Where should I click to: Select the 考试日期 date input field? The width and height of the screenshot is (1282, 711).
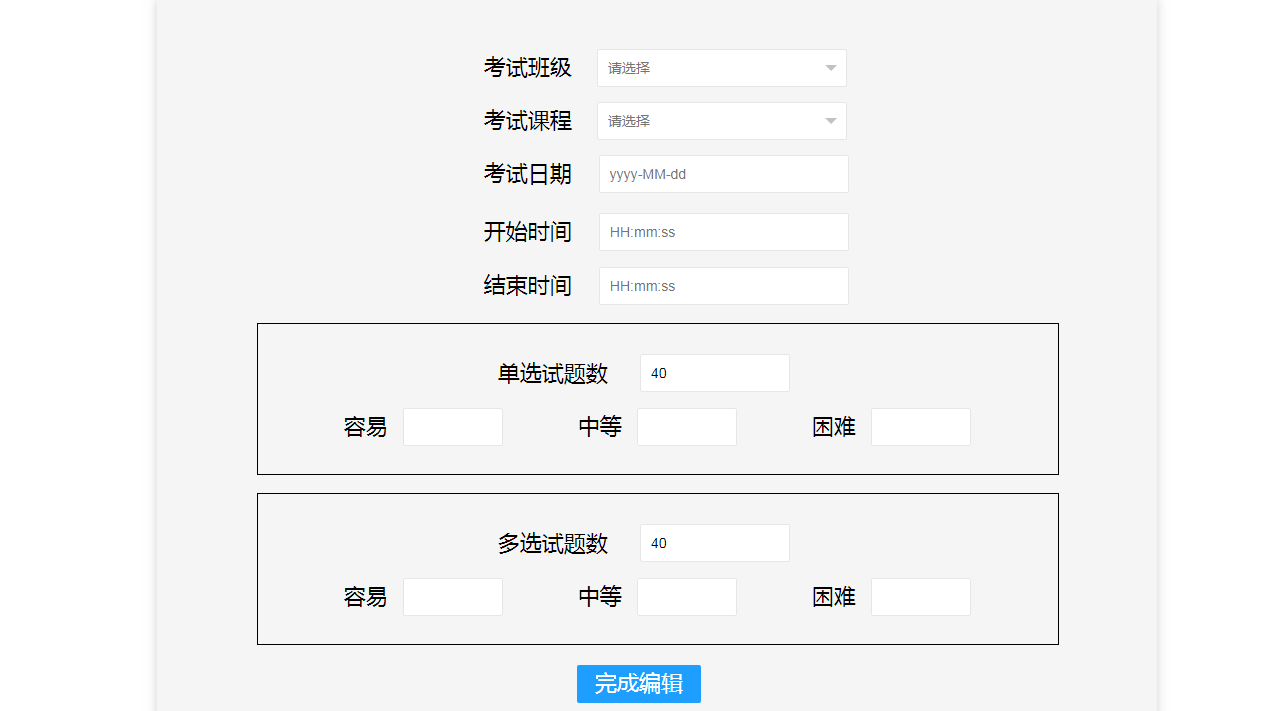(723, 173)
